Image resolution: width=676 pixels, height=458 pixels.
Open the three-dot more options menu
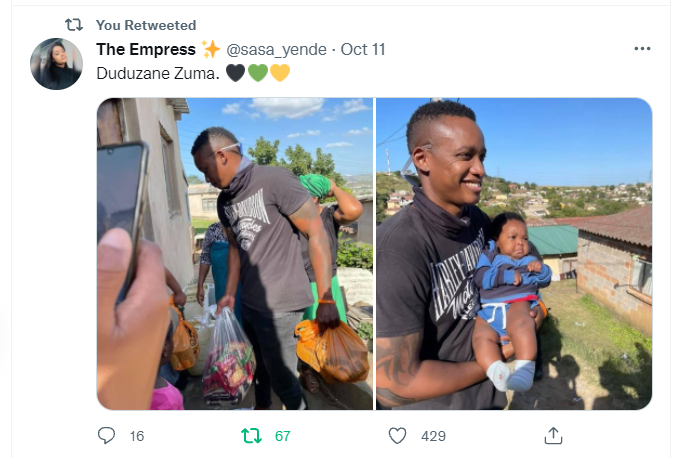(x=642, y=49)
